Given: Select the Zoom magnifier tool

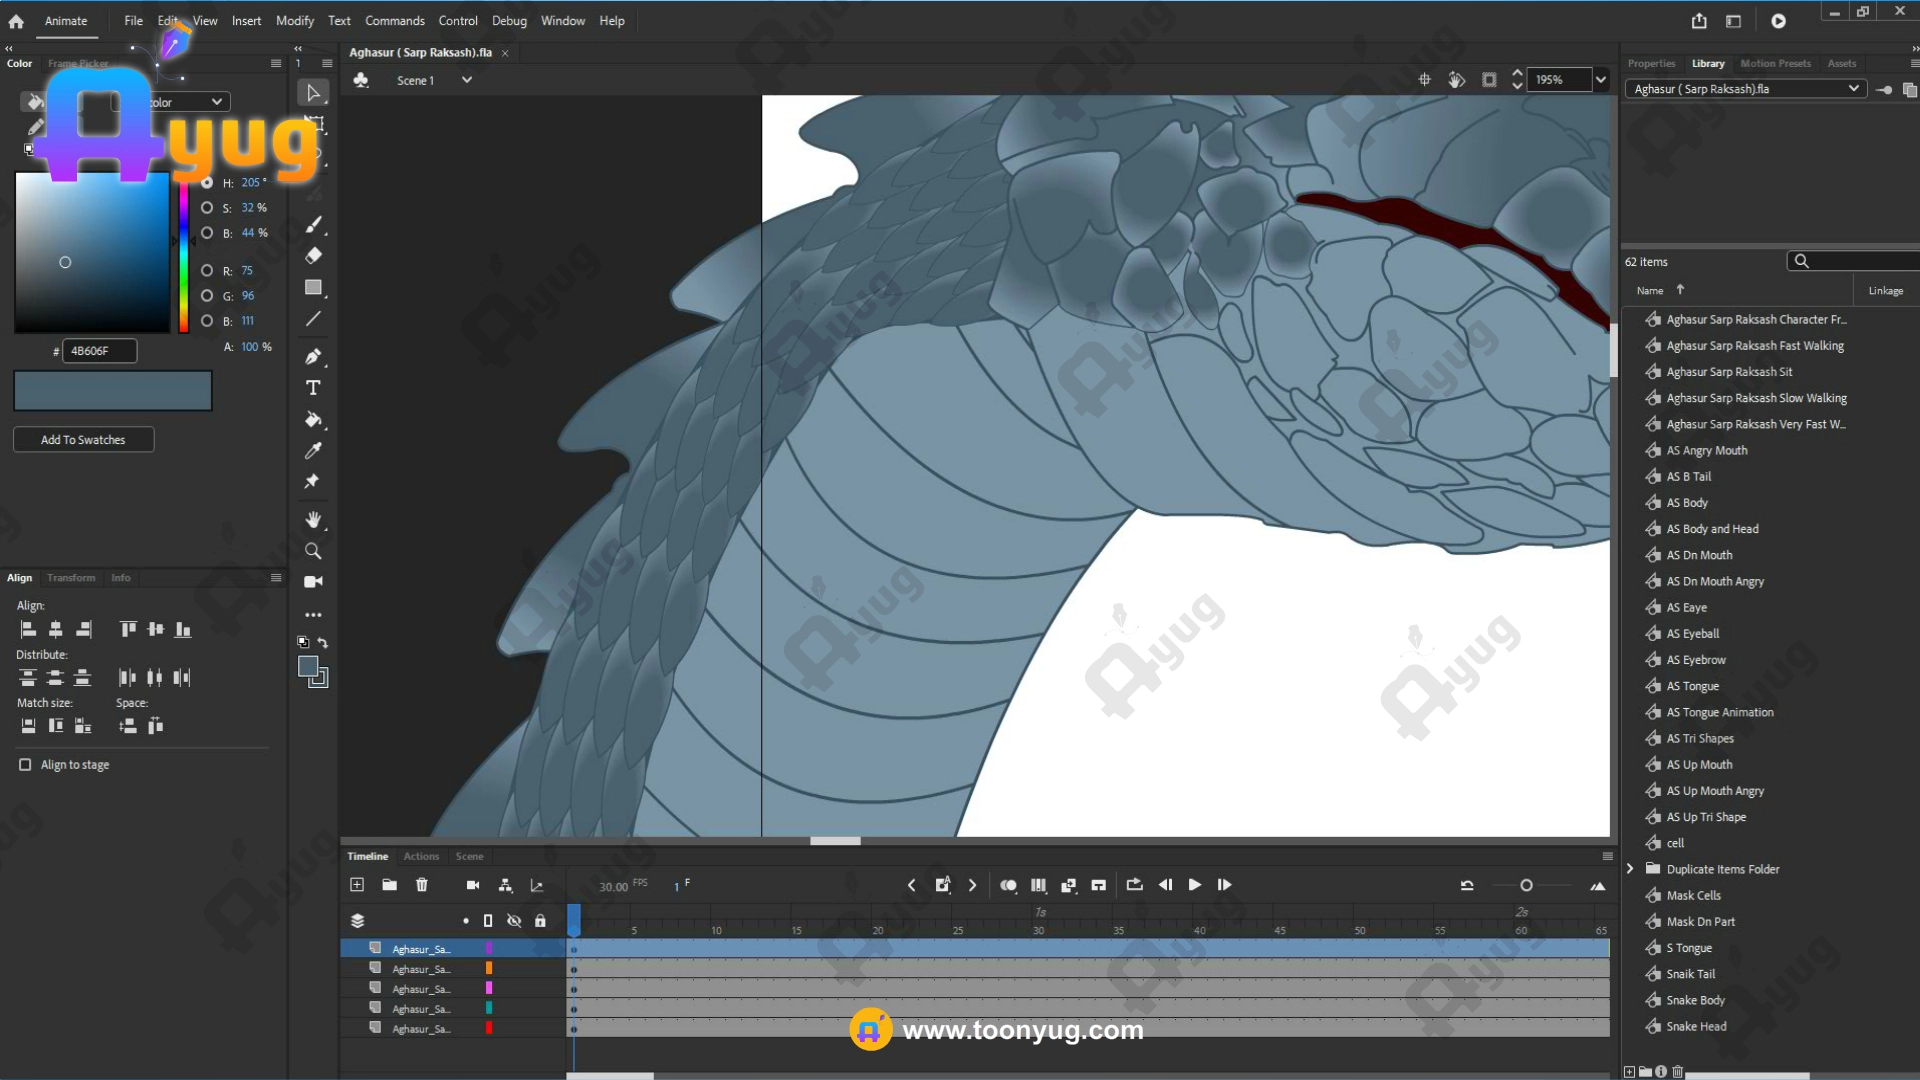Looking at the screenshot, I should [x=313, y=551].
